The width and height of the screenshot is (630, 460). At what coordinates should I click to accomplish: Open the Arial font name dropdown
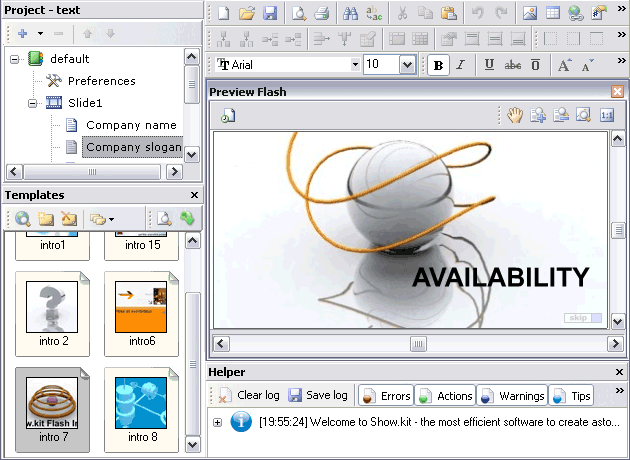point(355,64)
